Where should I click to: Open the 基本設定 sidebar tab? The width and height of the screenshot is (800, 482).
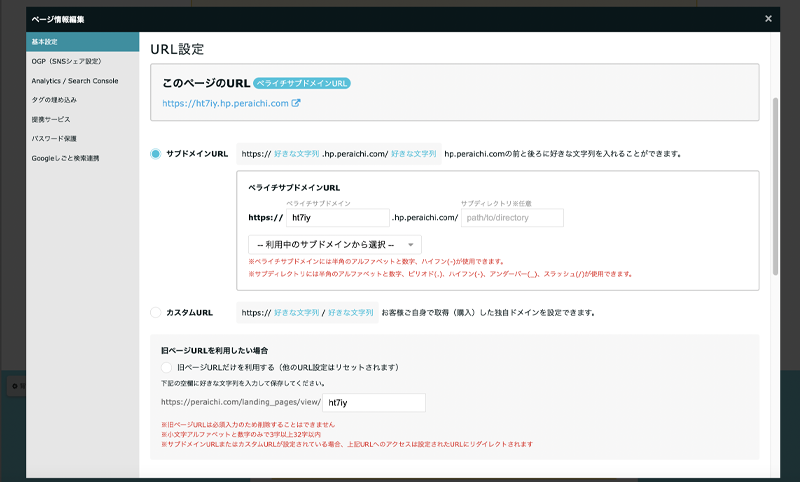point(82,42)
